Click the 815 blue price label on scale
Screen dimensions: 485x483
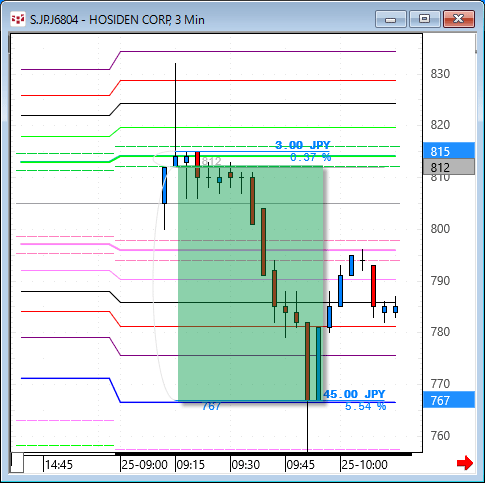(x=449, y=151)
